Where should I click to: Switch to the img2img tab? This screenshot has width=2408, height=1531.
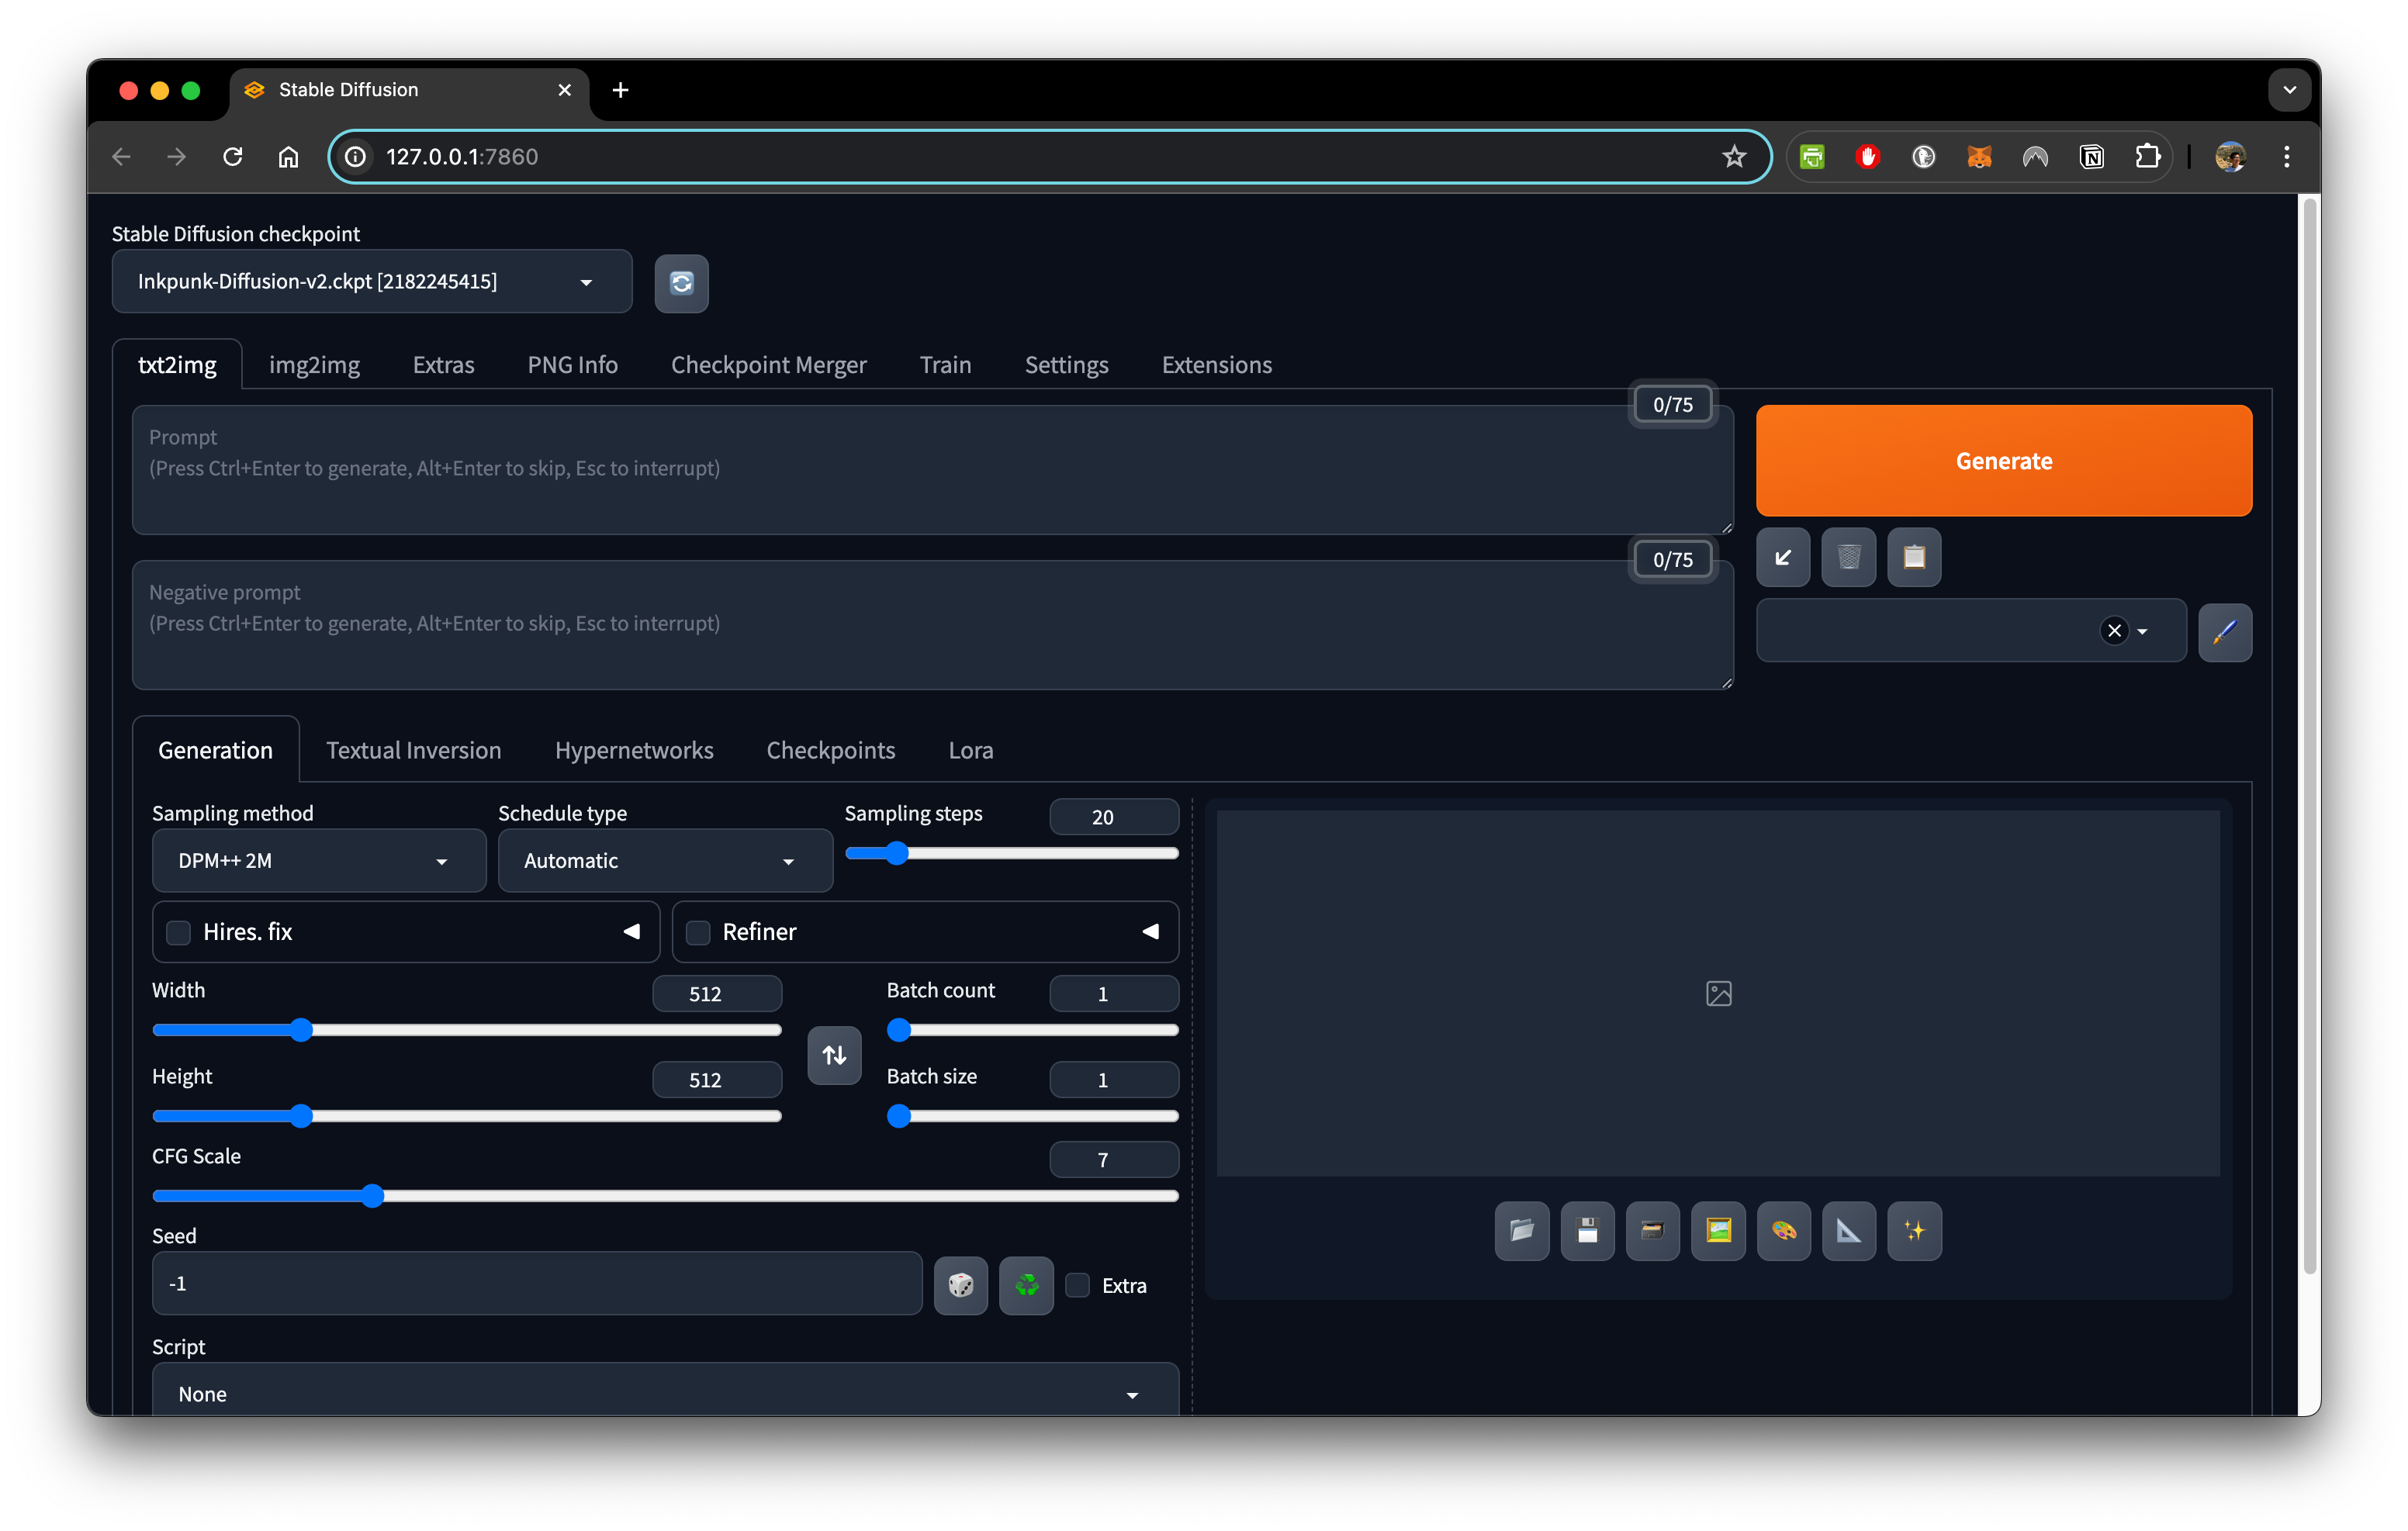click(314, 365)
